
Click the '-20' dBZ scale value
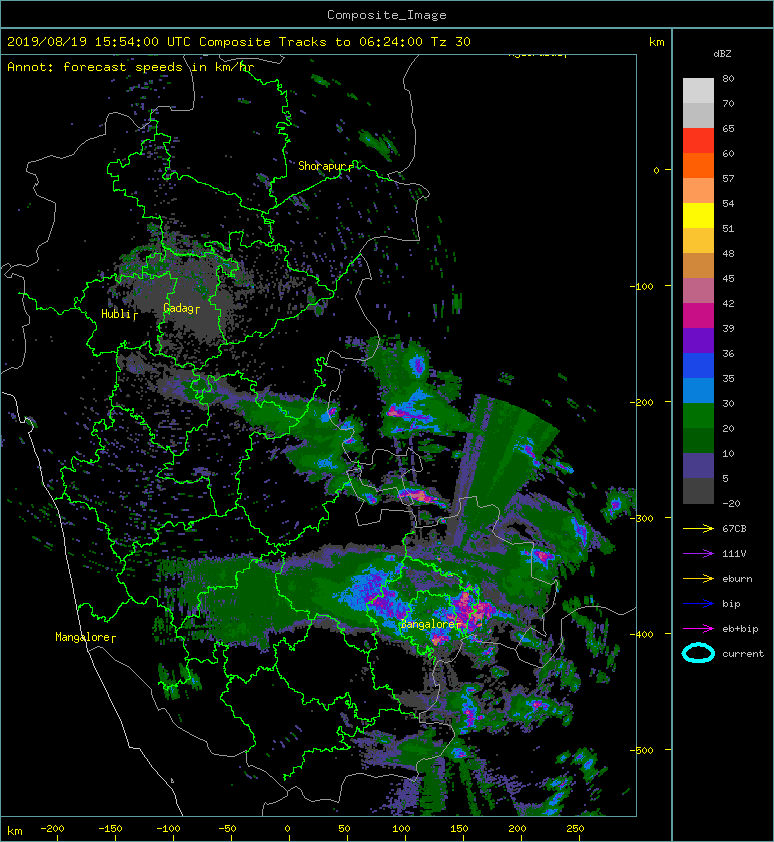coord(731,504)
